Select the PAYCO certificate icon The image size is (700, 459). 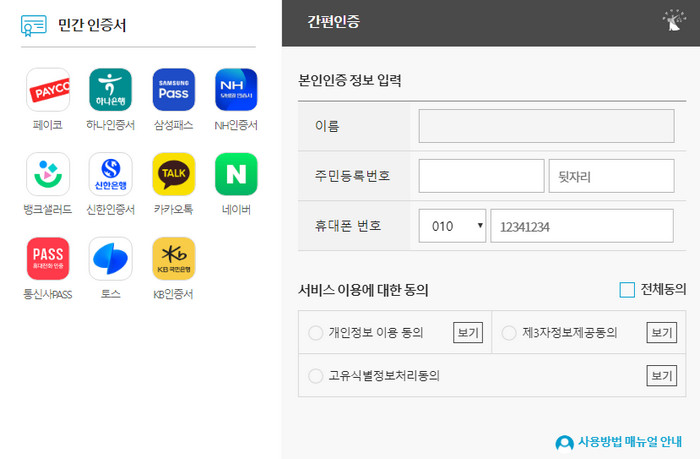pos(48,90)
